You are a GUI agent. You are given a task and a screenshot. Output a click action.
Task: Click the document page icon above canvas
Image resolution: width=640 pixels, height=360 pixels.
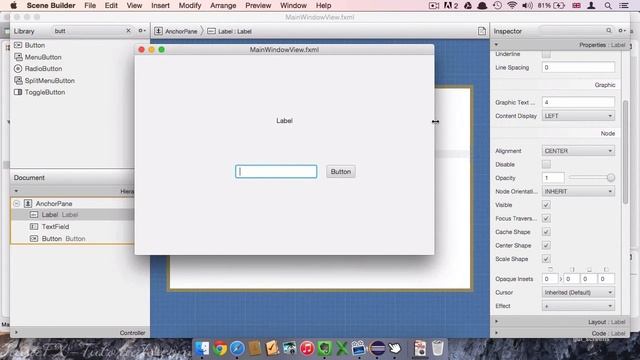coord(482,31)
